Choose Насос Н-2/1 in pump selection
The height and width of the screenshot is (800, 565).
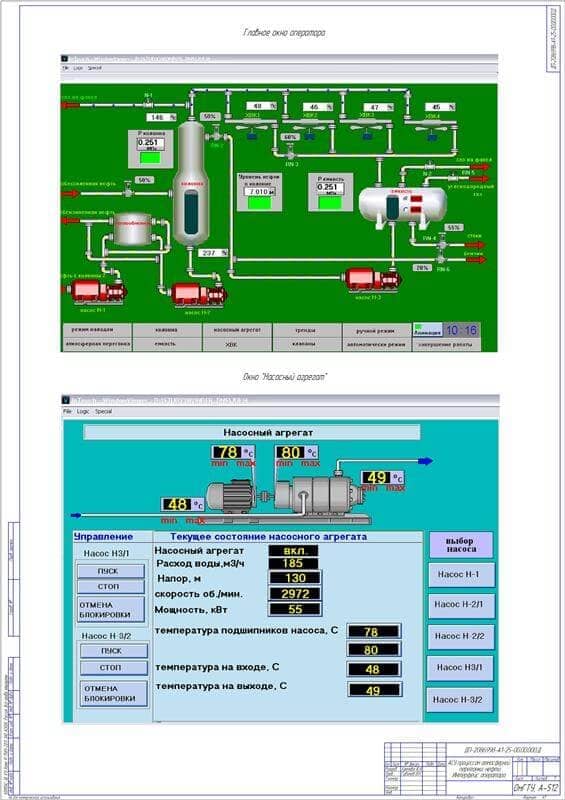point(461,605)
